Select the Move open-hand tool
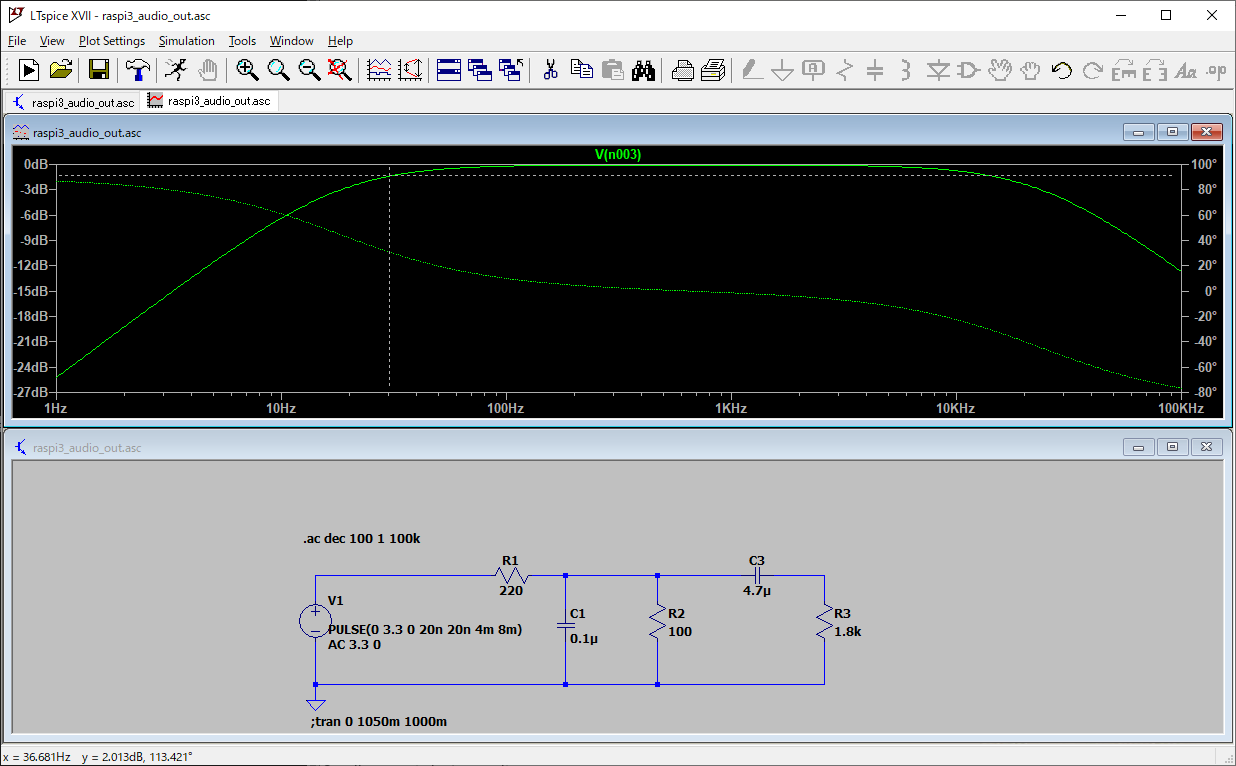This screenshot has width=1236, height=766. (x=1000, y=70)
